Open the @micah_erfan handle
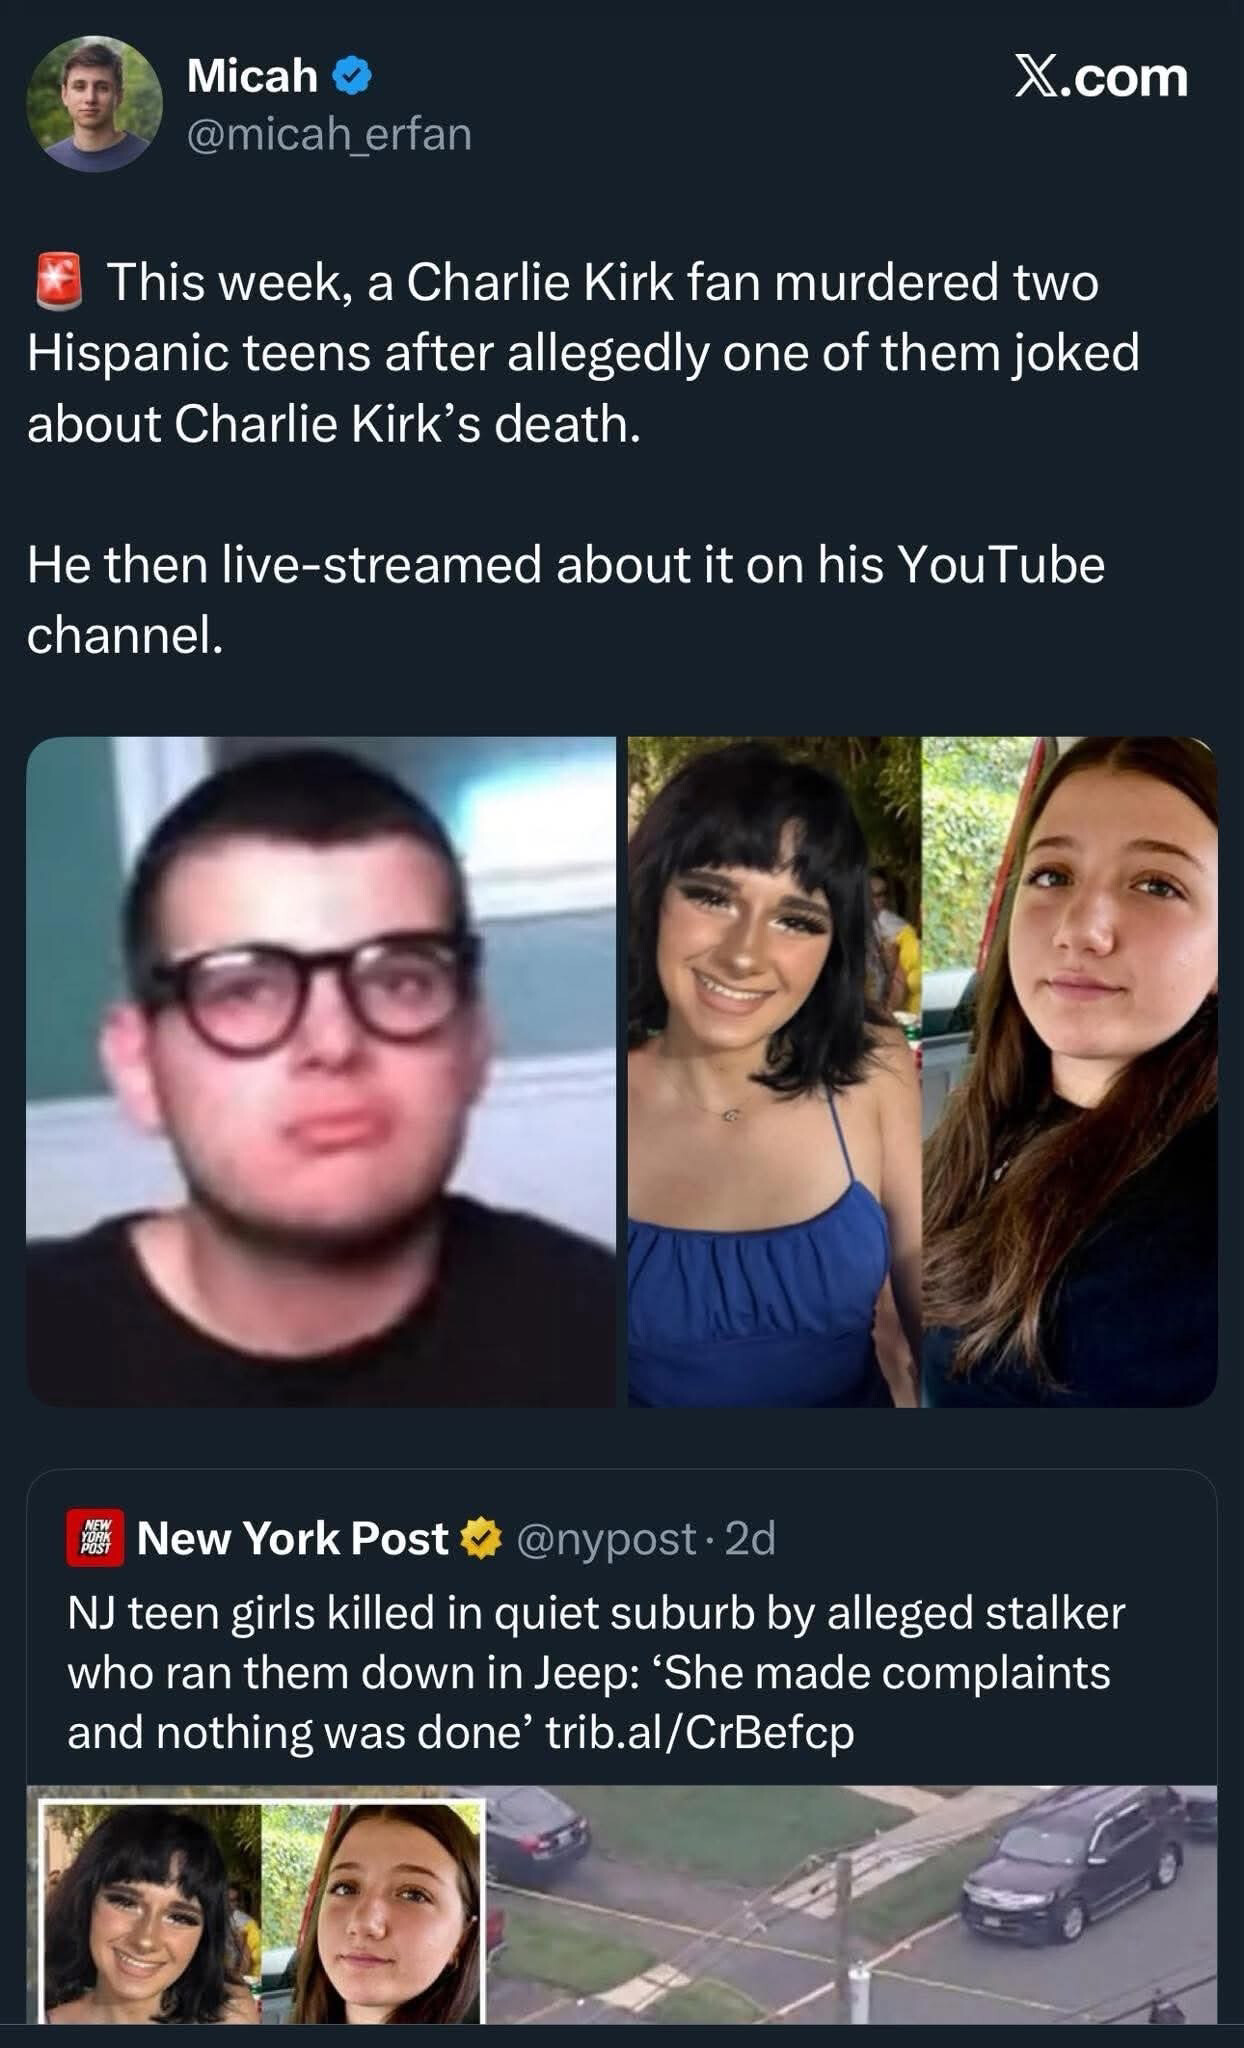 329,134
